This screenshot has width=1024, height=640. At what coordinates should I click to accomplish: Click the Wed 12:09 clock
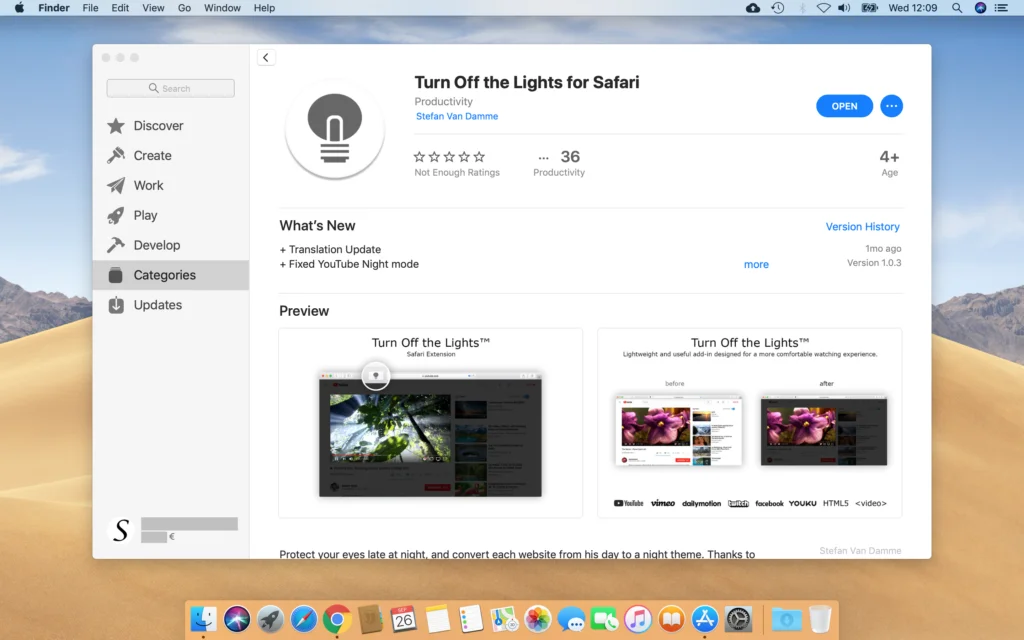[912, 8]
